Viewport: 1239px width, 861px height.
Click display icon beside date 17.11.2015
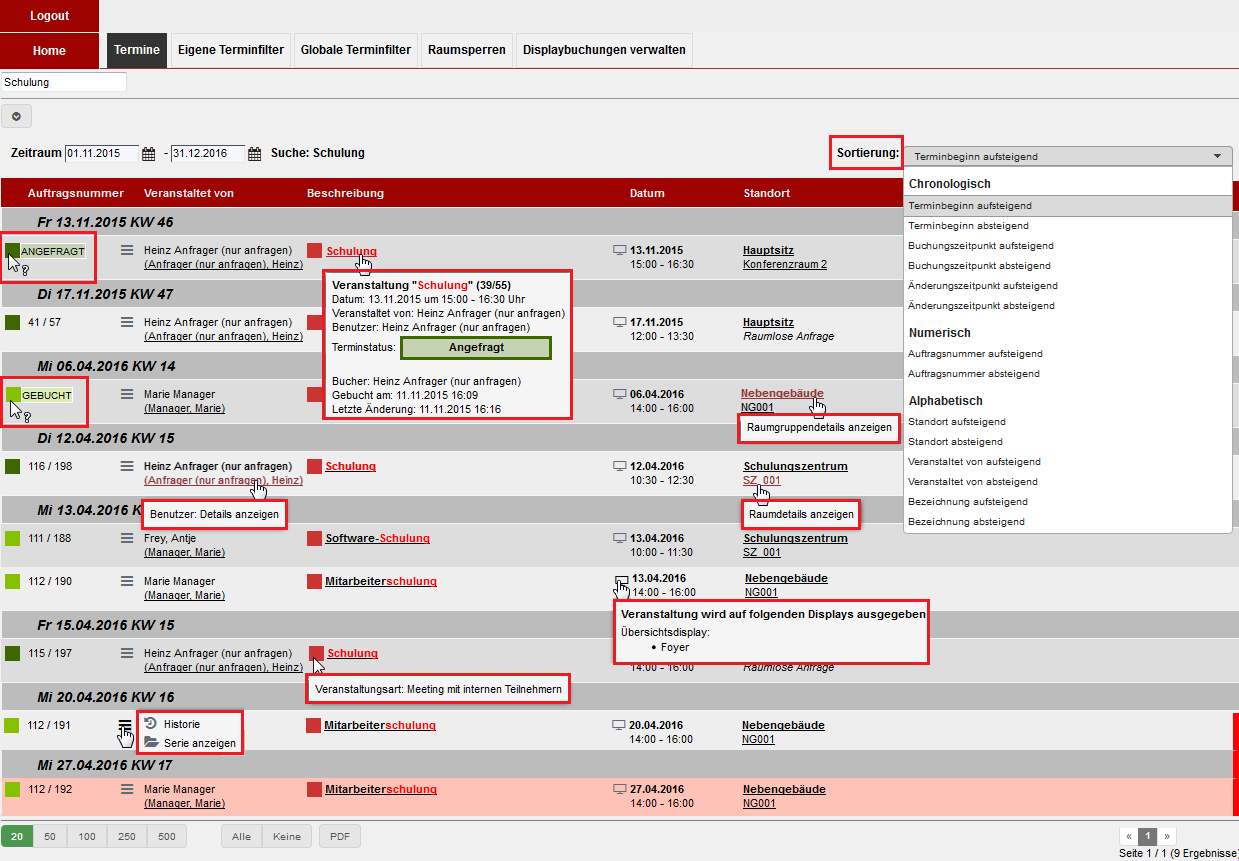(x=619, y=322)
